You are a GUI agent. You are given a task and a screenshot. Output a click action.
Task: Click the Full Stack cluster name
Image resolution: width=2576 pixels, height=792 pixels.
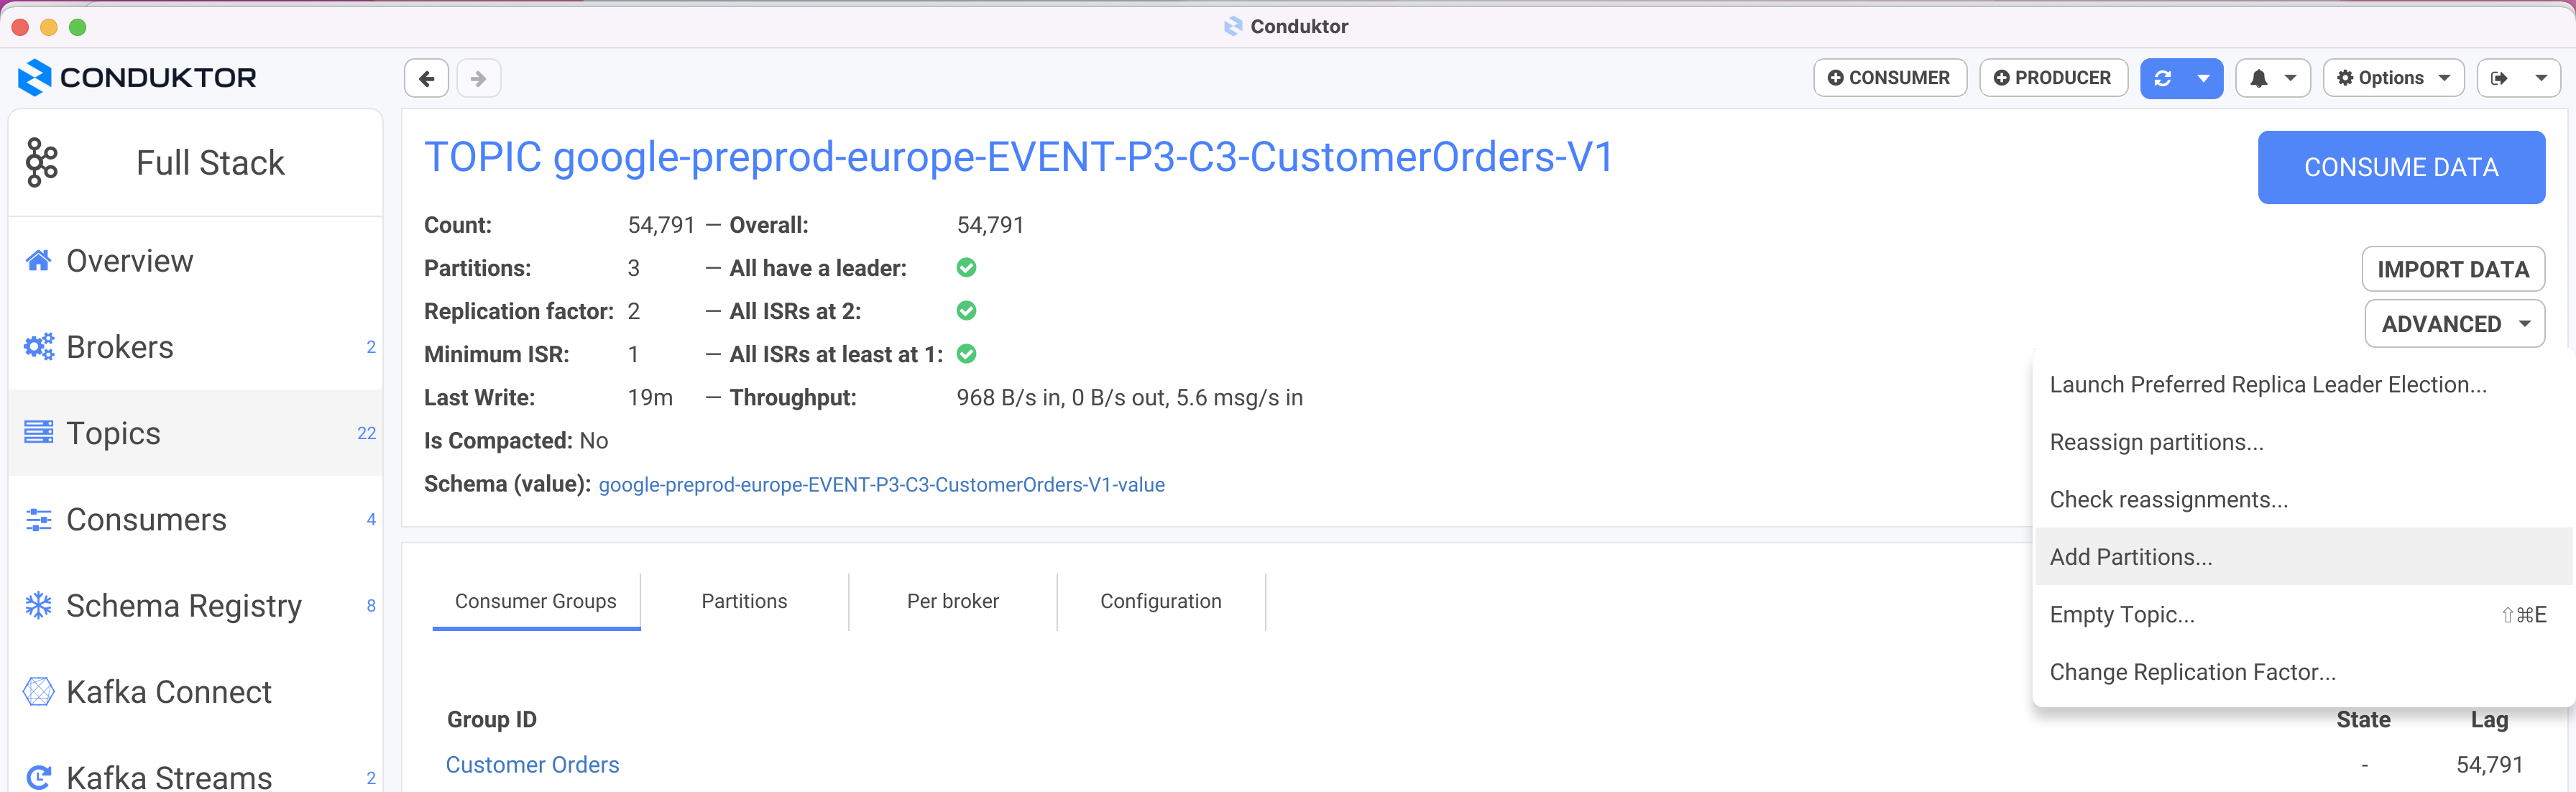point(210,162)
